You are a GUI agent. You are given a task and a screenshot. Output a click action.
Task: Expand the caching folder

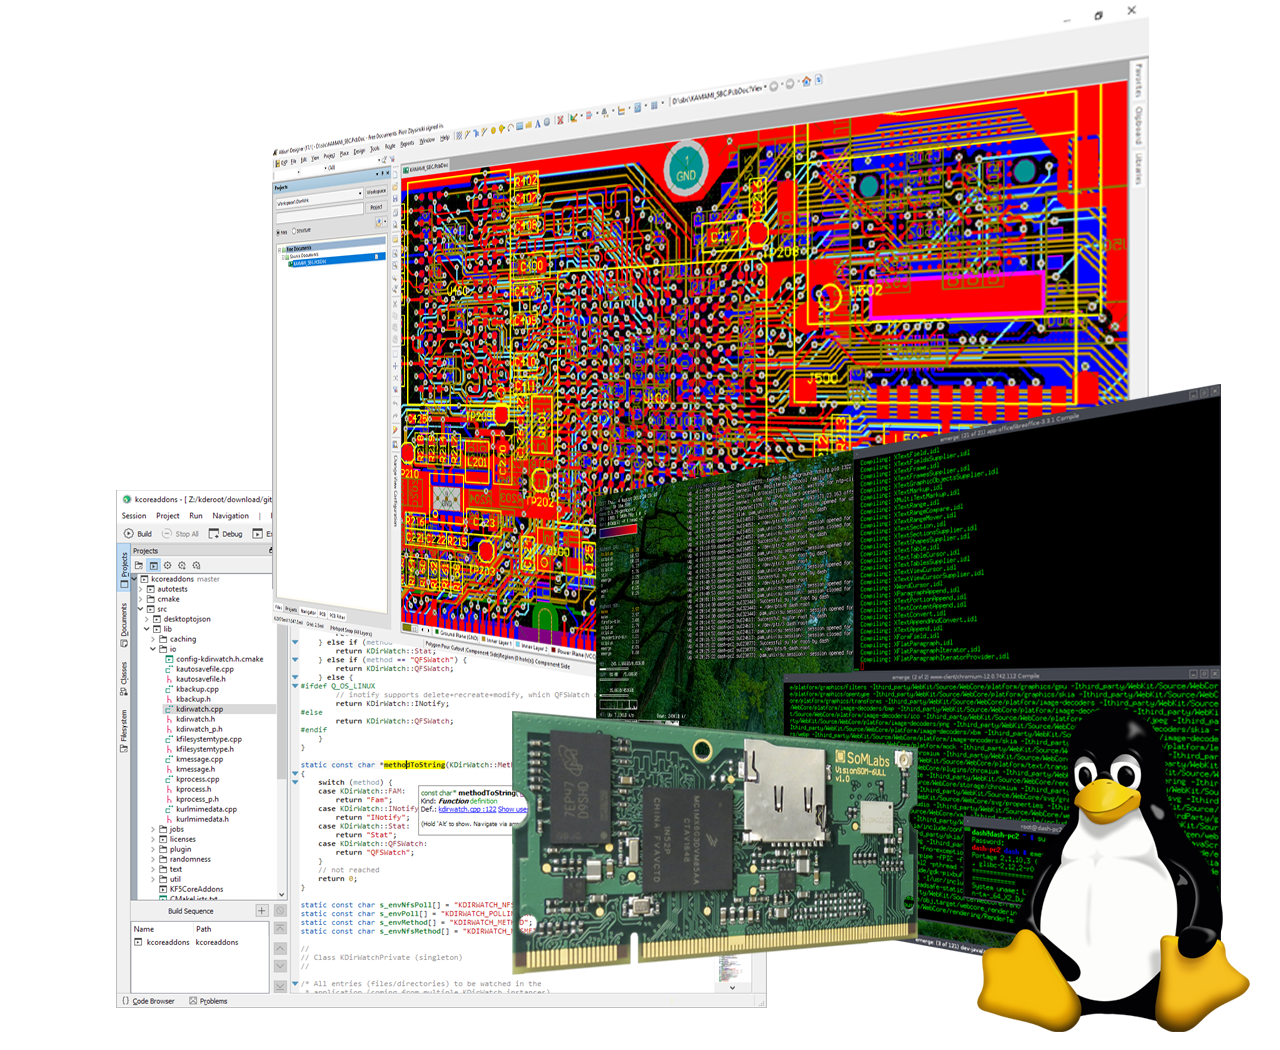click(x=153, y=639)
